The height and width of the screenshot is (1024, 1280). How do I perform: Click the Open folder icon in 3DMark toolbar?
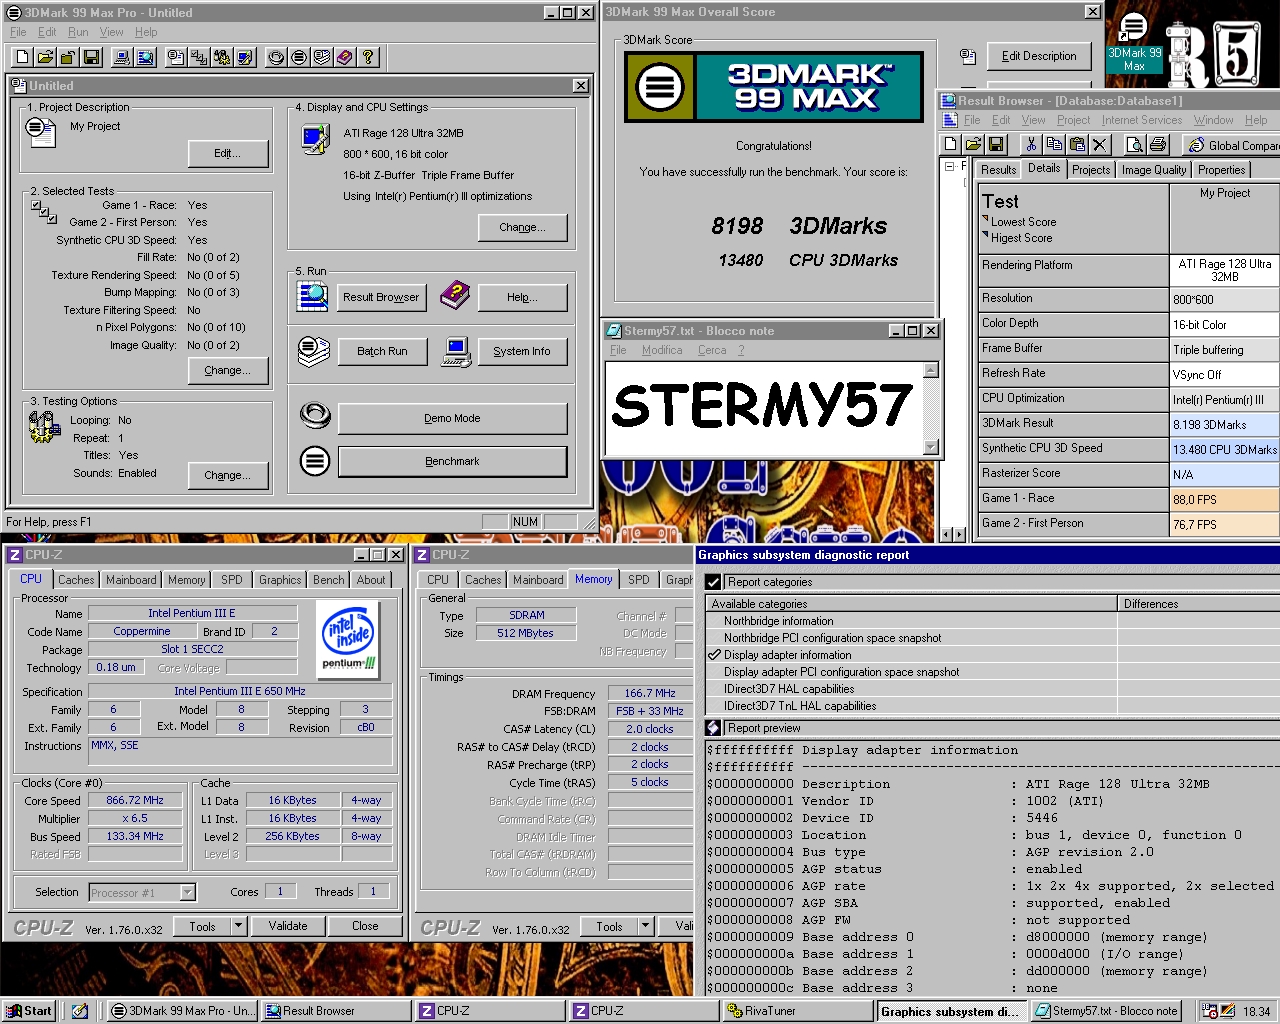[45, 57]
